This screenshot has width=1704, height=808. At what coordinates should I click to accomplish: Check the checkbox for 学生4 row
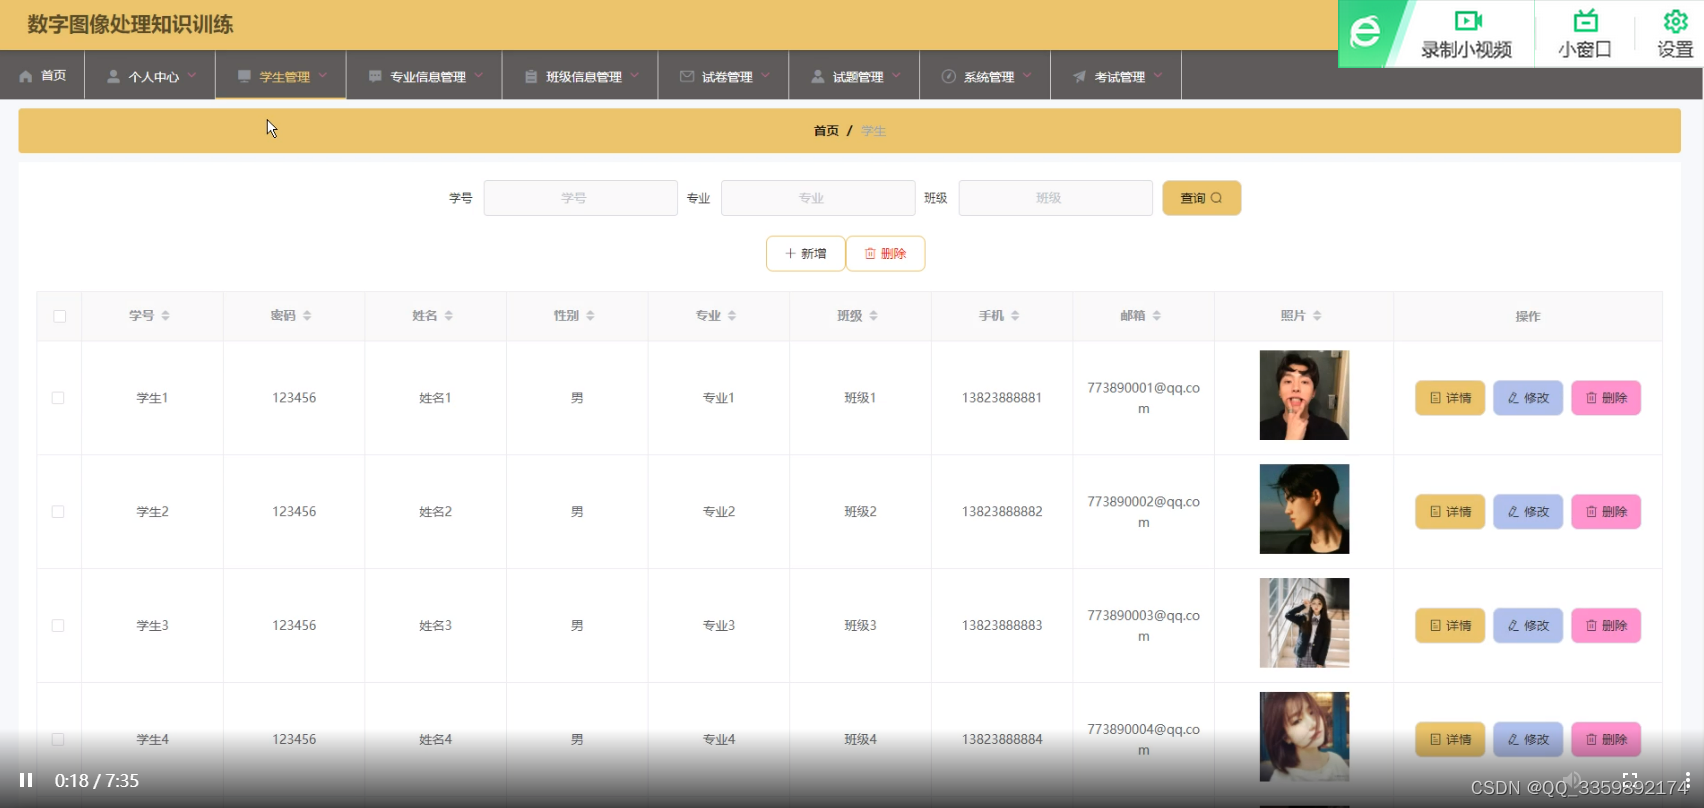pyautogui.click(x=58, y=740)
